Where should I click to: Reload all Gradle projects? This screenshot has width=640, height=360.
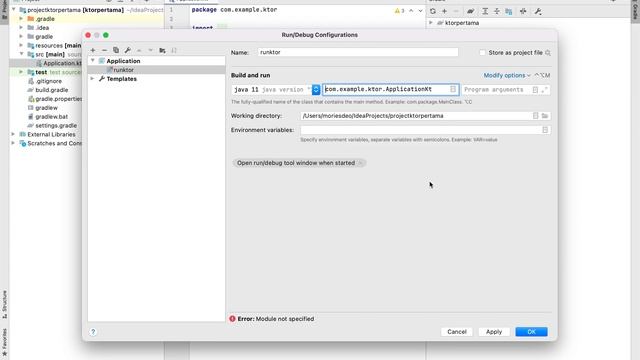pyautogui.click(x=433, y=11)
